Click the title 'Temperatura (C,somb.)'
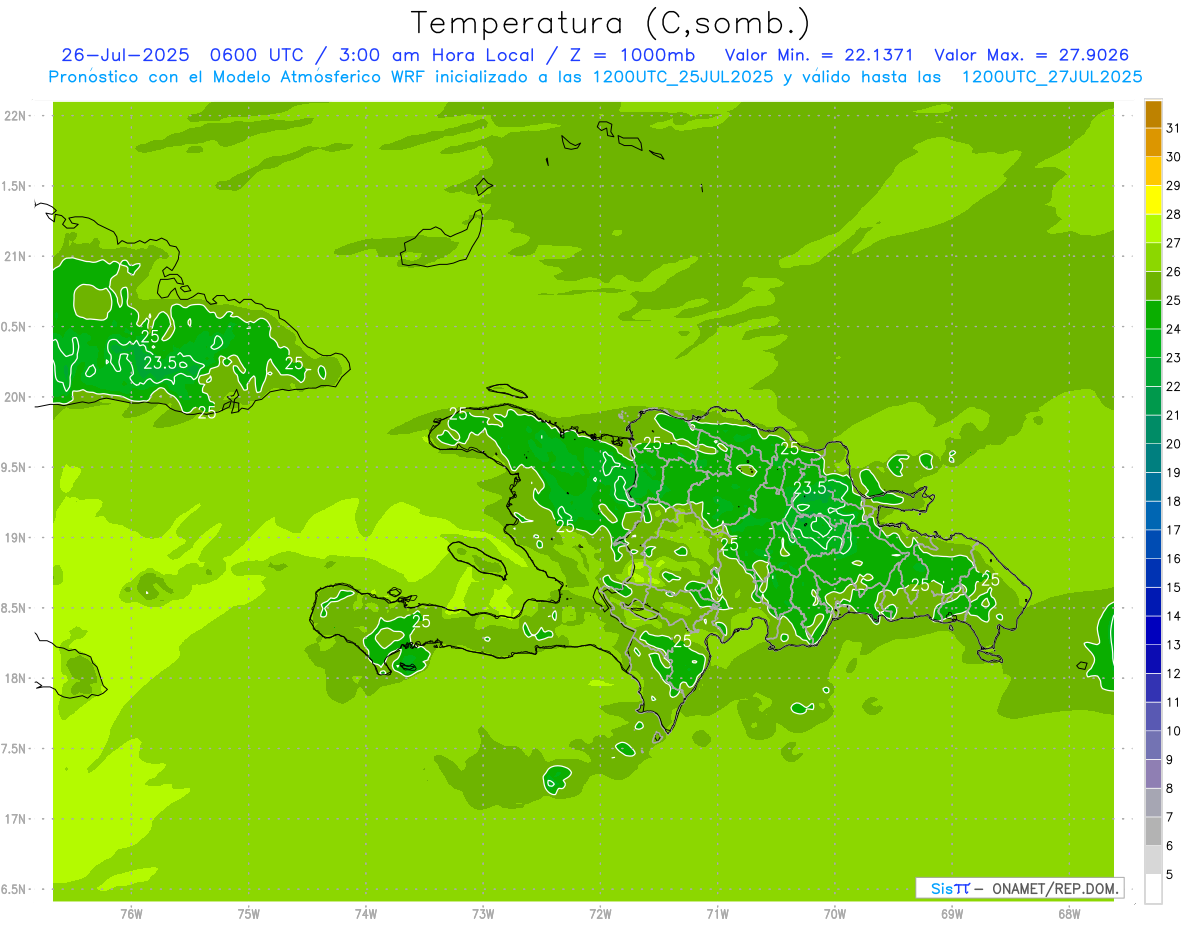The height and width of the screenshot is (927, 1200). click(x=611, y=23)
